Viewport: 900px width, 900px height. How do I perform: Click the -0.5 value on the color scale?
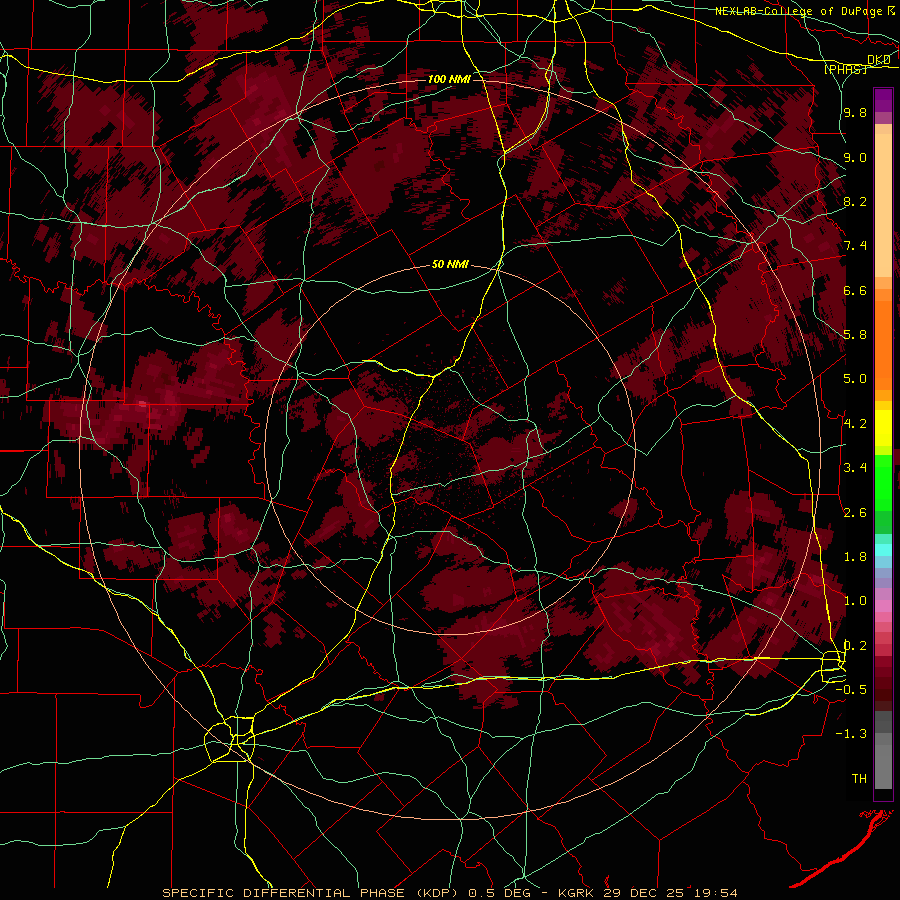tap(851, 690)
